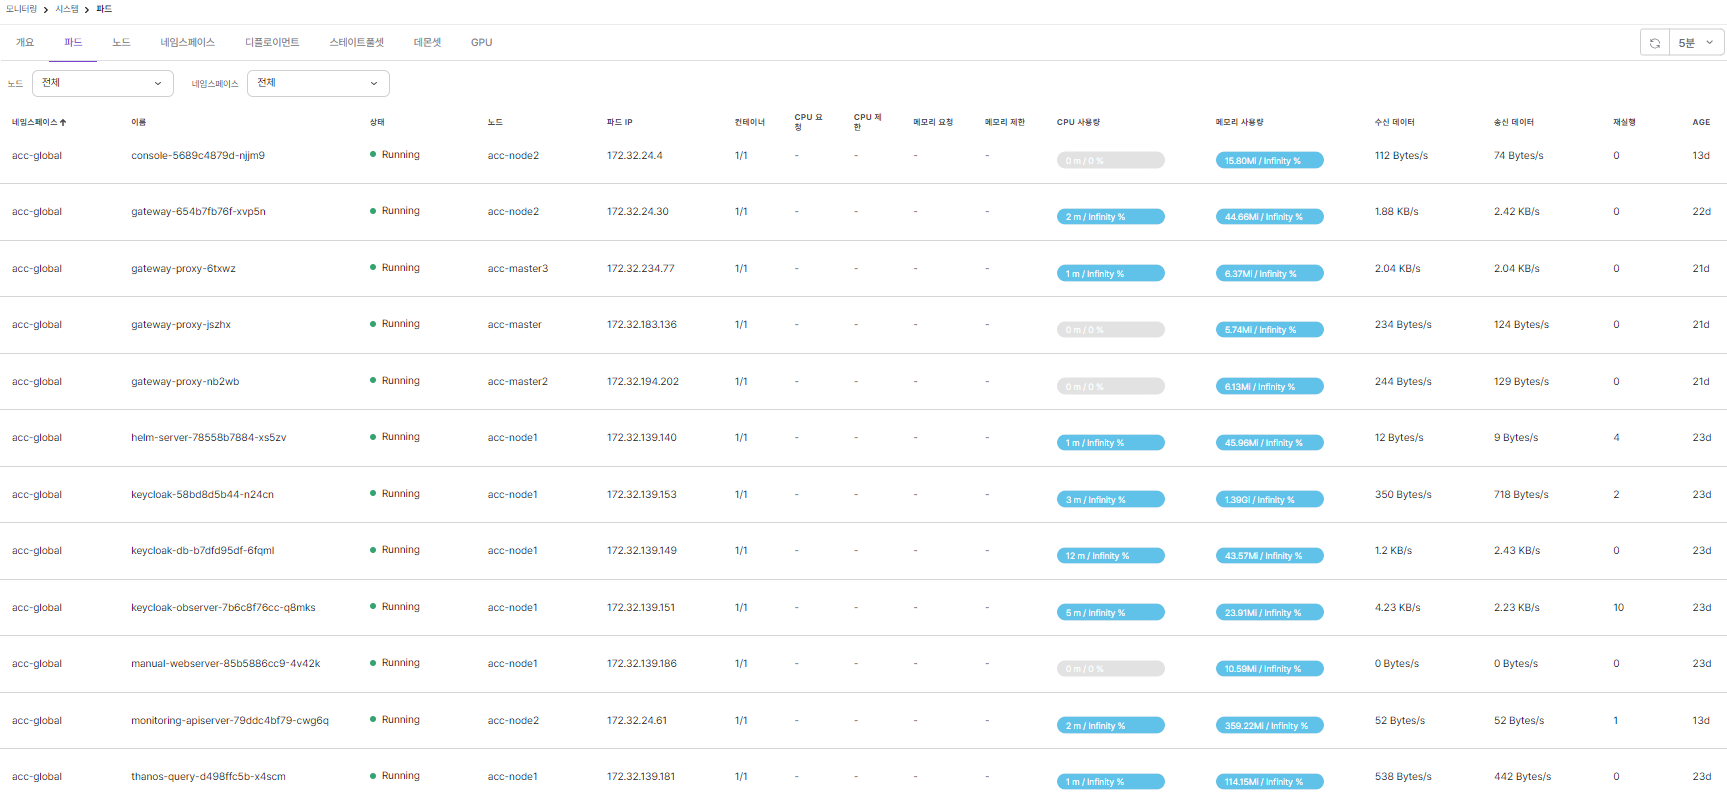Open the 5분 refresh interval dropdown

tap(1697, 43)
